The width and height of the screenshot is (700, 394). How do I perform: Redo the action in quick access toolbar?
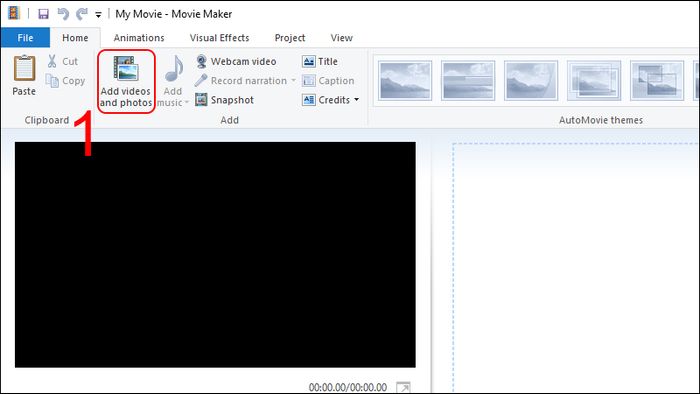tap(81, 14)
